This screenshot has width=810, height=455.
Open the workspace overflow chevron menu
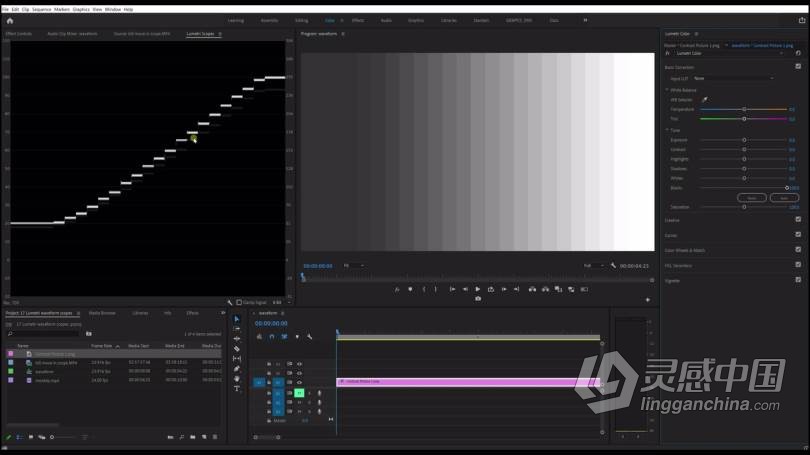585,20
